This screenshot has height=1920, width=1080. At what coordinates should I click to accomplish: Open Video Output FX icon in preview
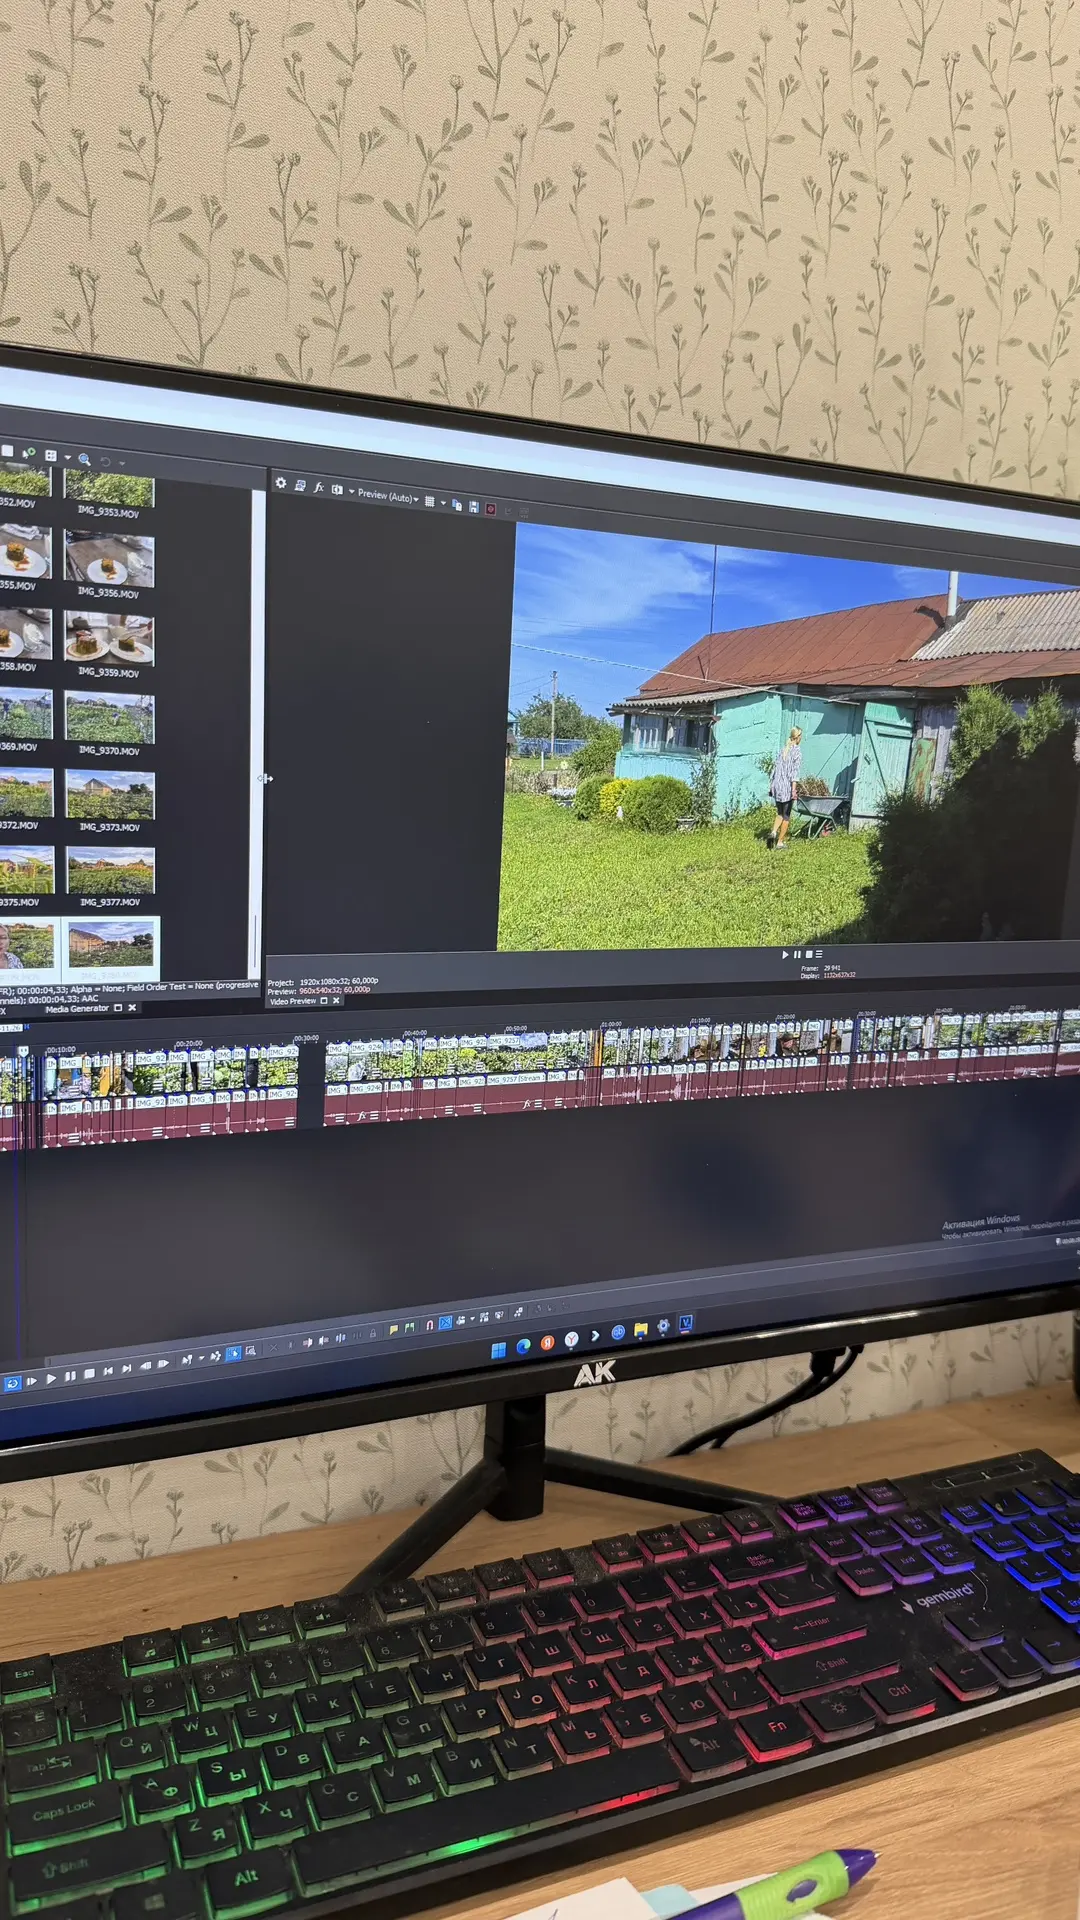(319, 487)
